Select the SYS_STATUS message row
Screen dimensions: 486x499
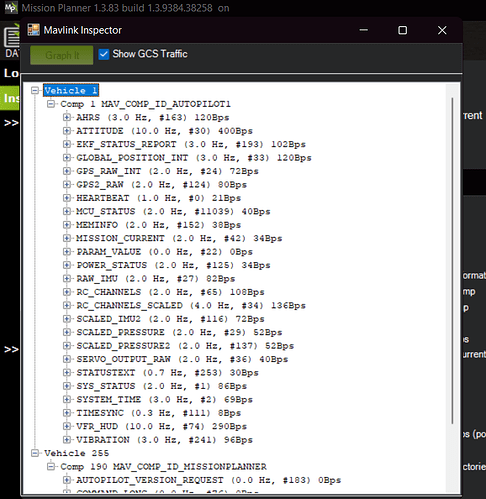[162, 386]
